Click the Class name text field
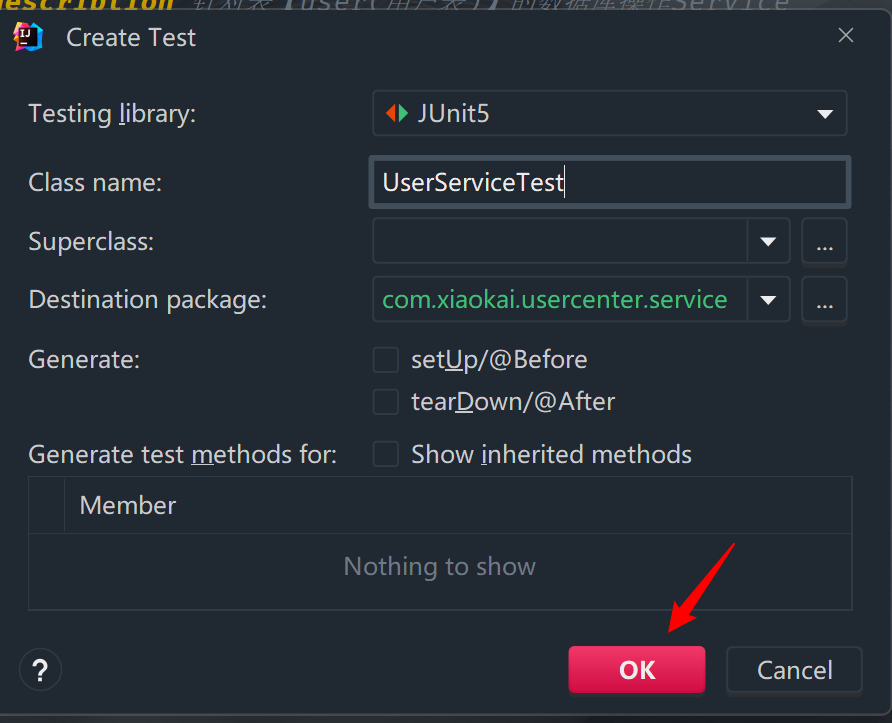 (x=609, y=183)
